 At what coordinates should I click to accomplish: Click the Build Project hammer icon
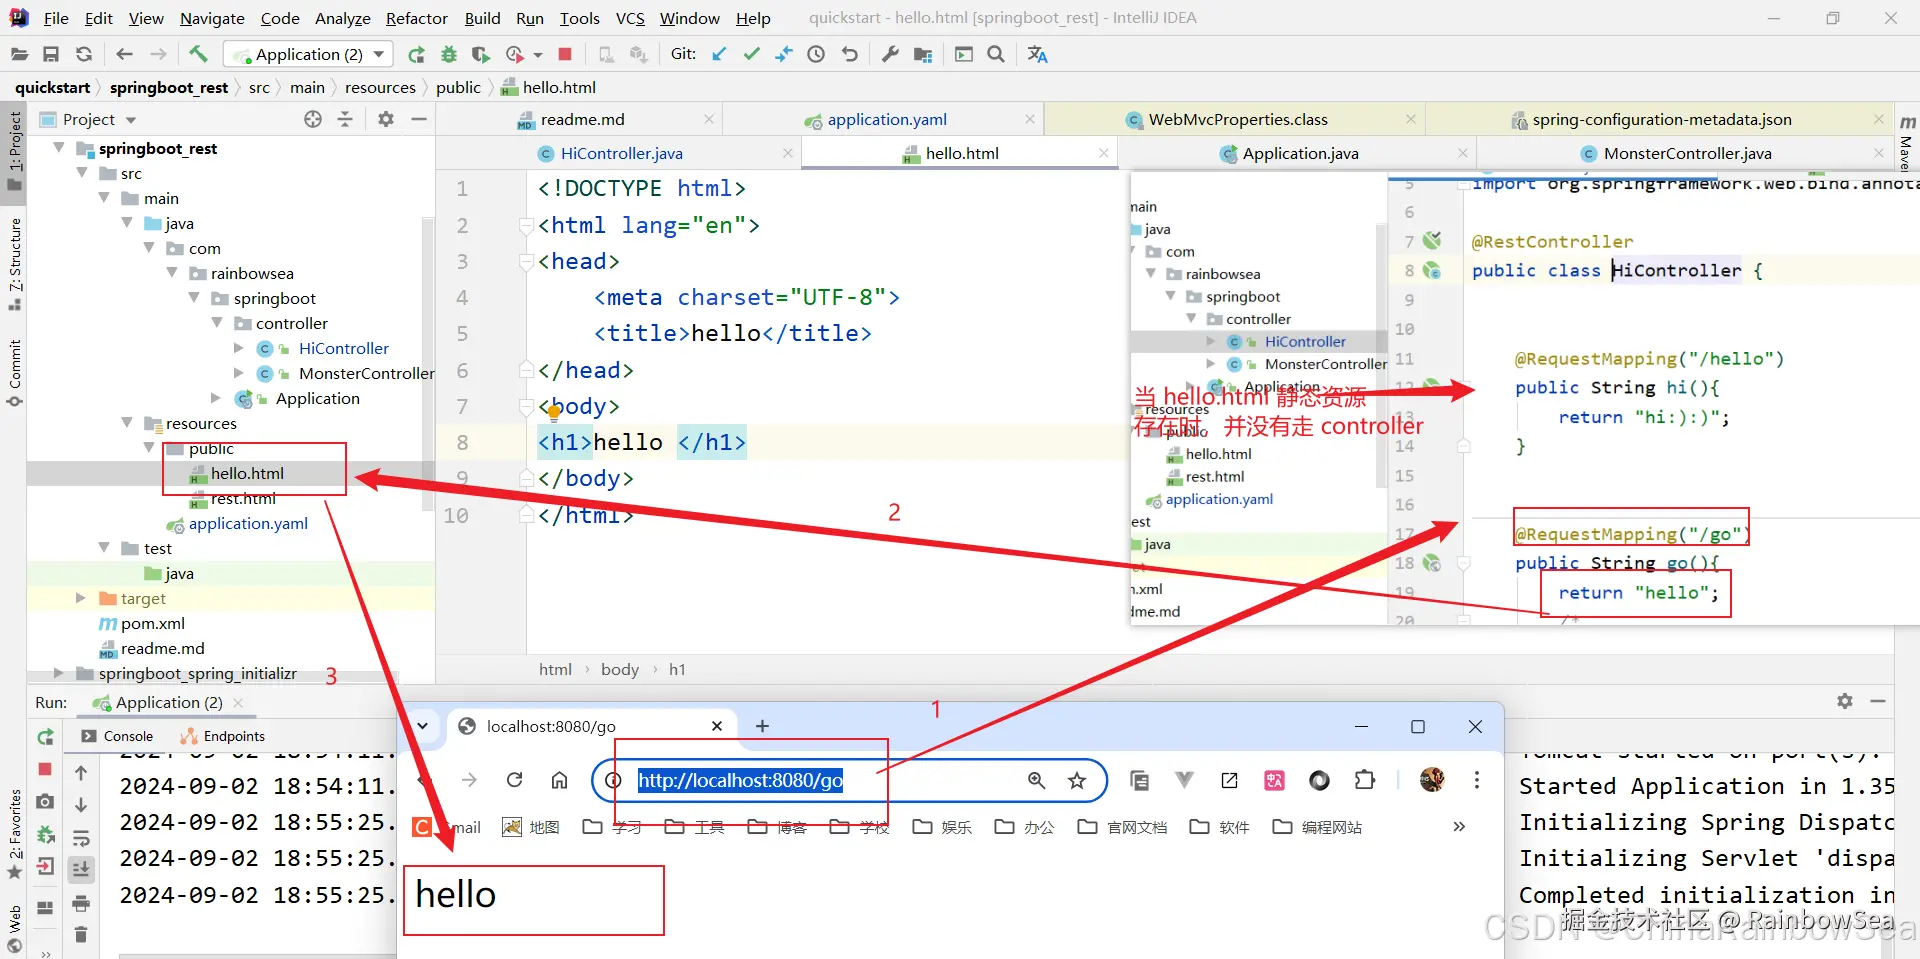198,54
